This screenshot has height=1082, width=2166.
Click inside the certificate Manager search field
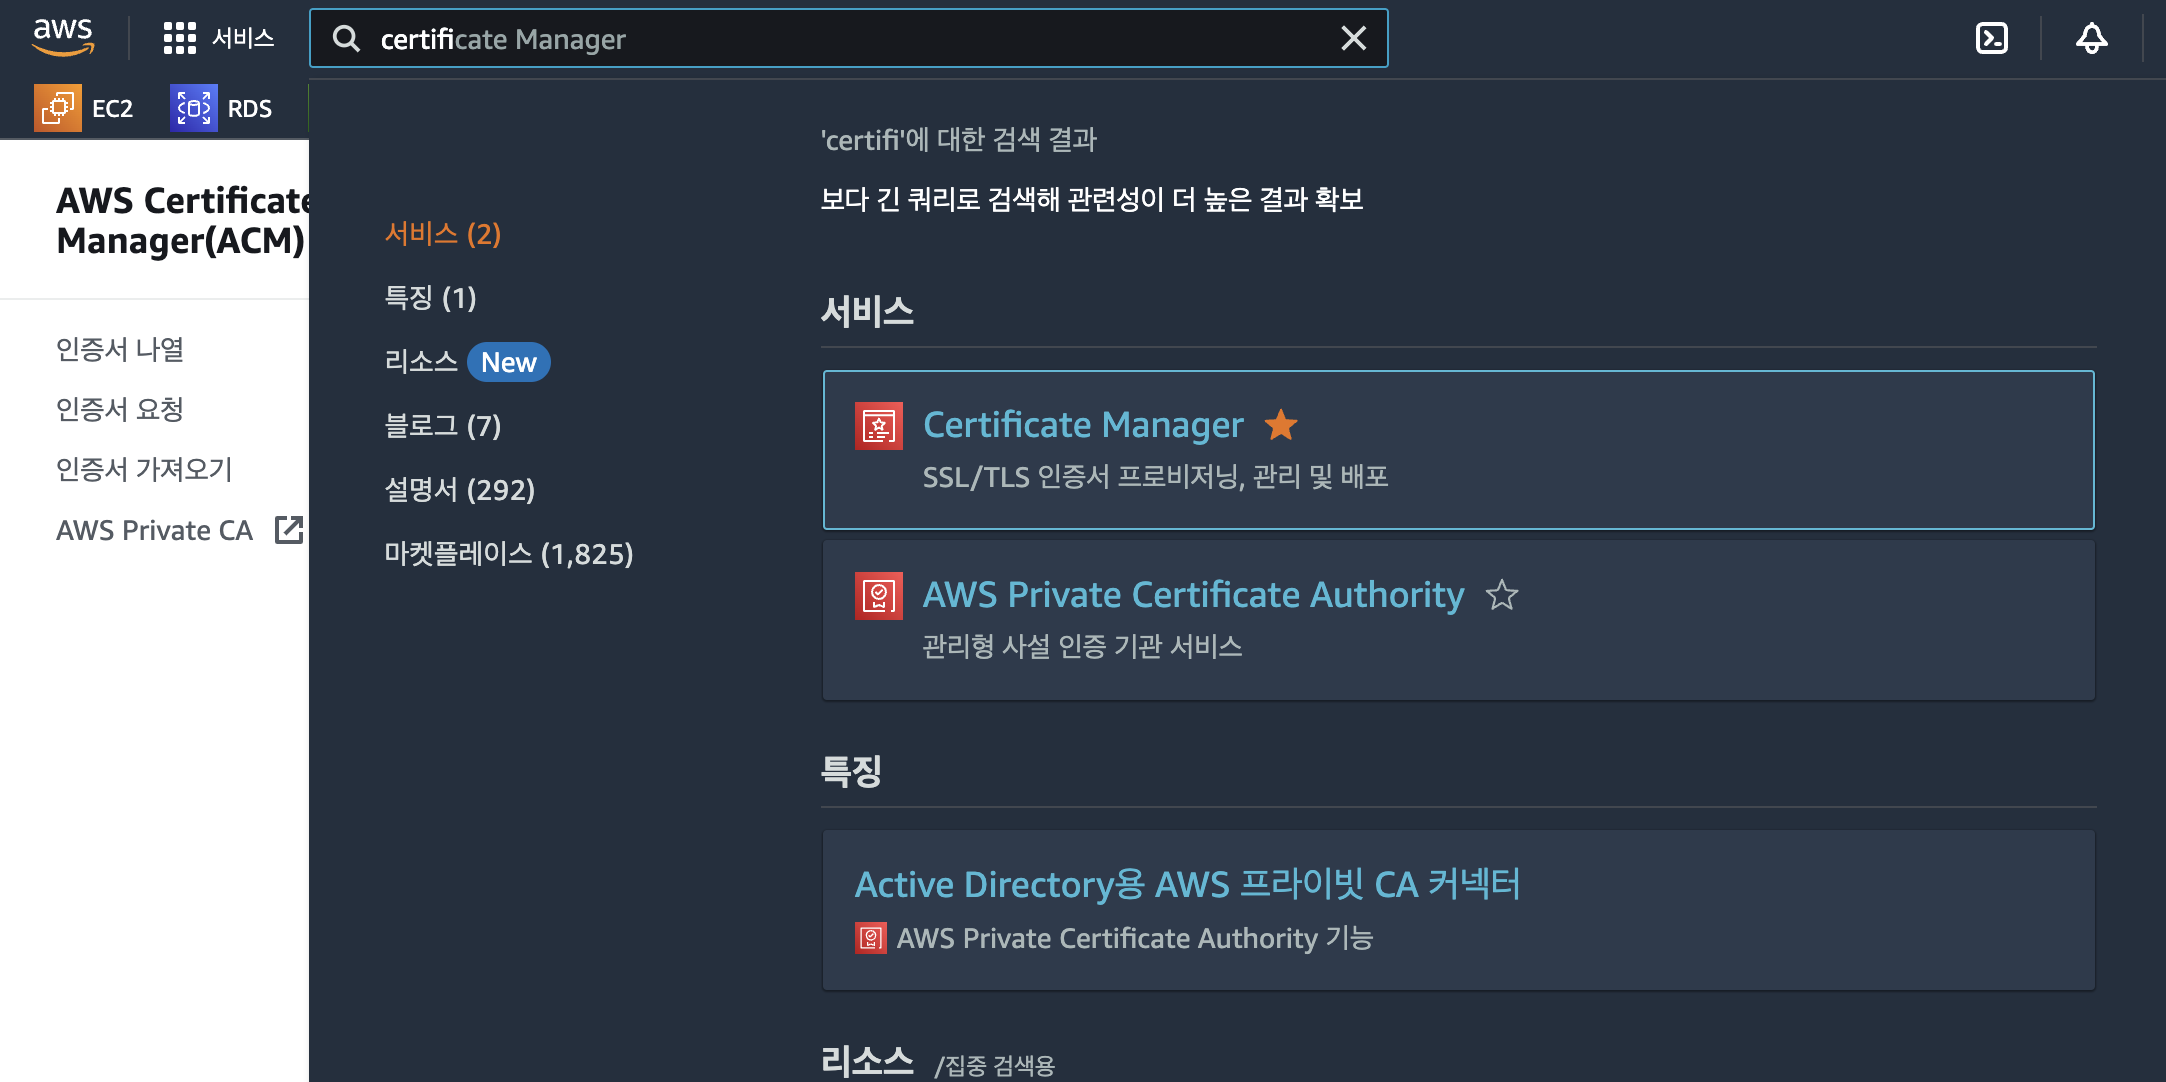coord(840,39)
